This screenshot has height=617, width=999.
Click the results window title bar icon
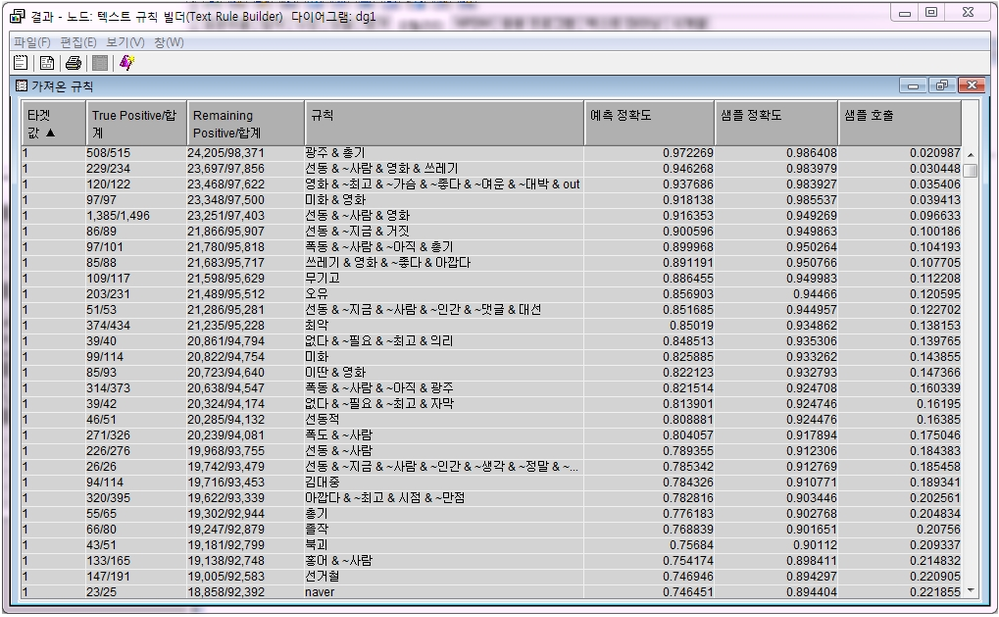click(x=18, y=15)
